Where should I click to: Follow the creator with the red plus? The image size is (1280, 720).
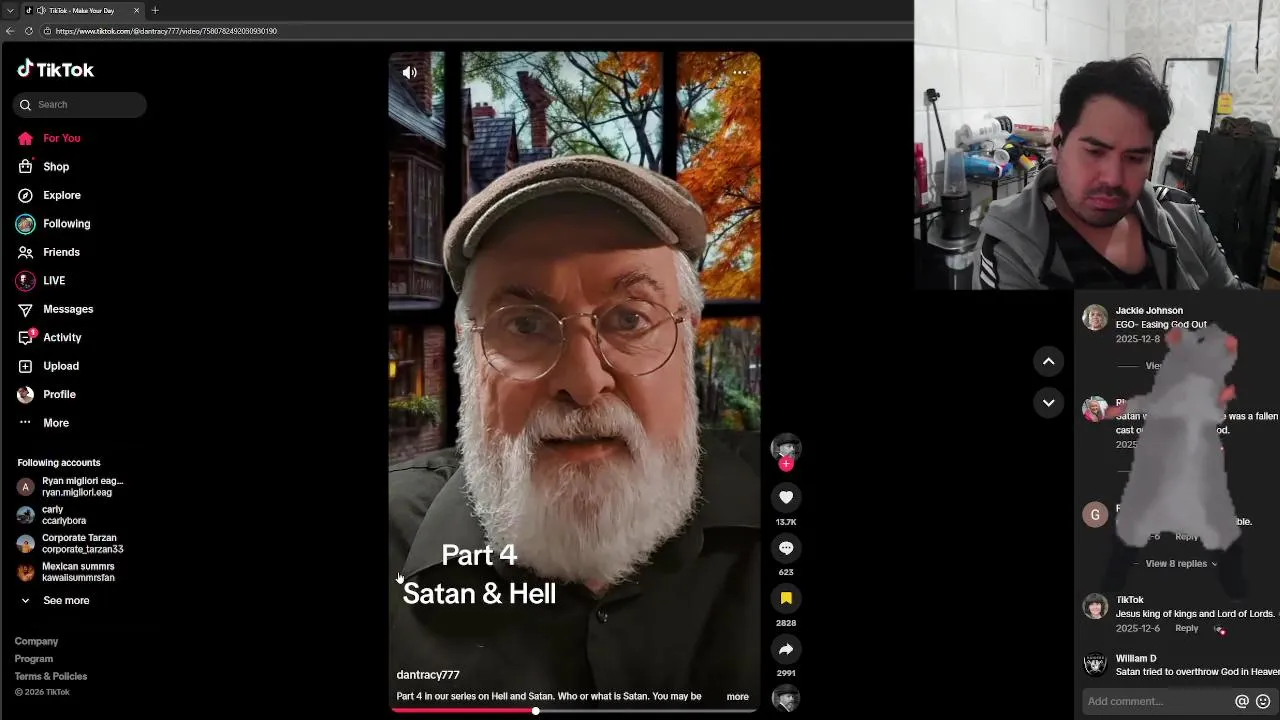(x=786, y=464)
